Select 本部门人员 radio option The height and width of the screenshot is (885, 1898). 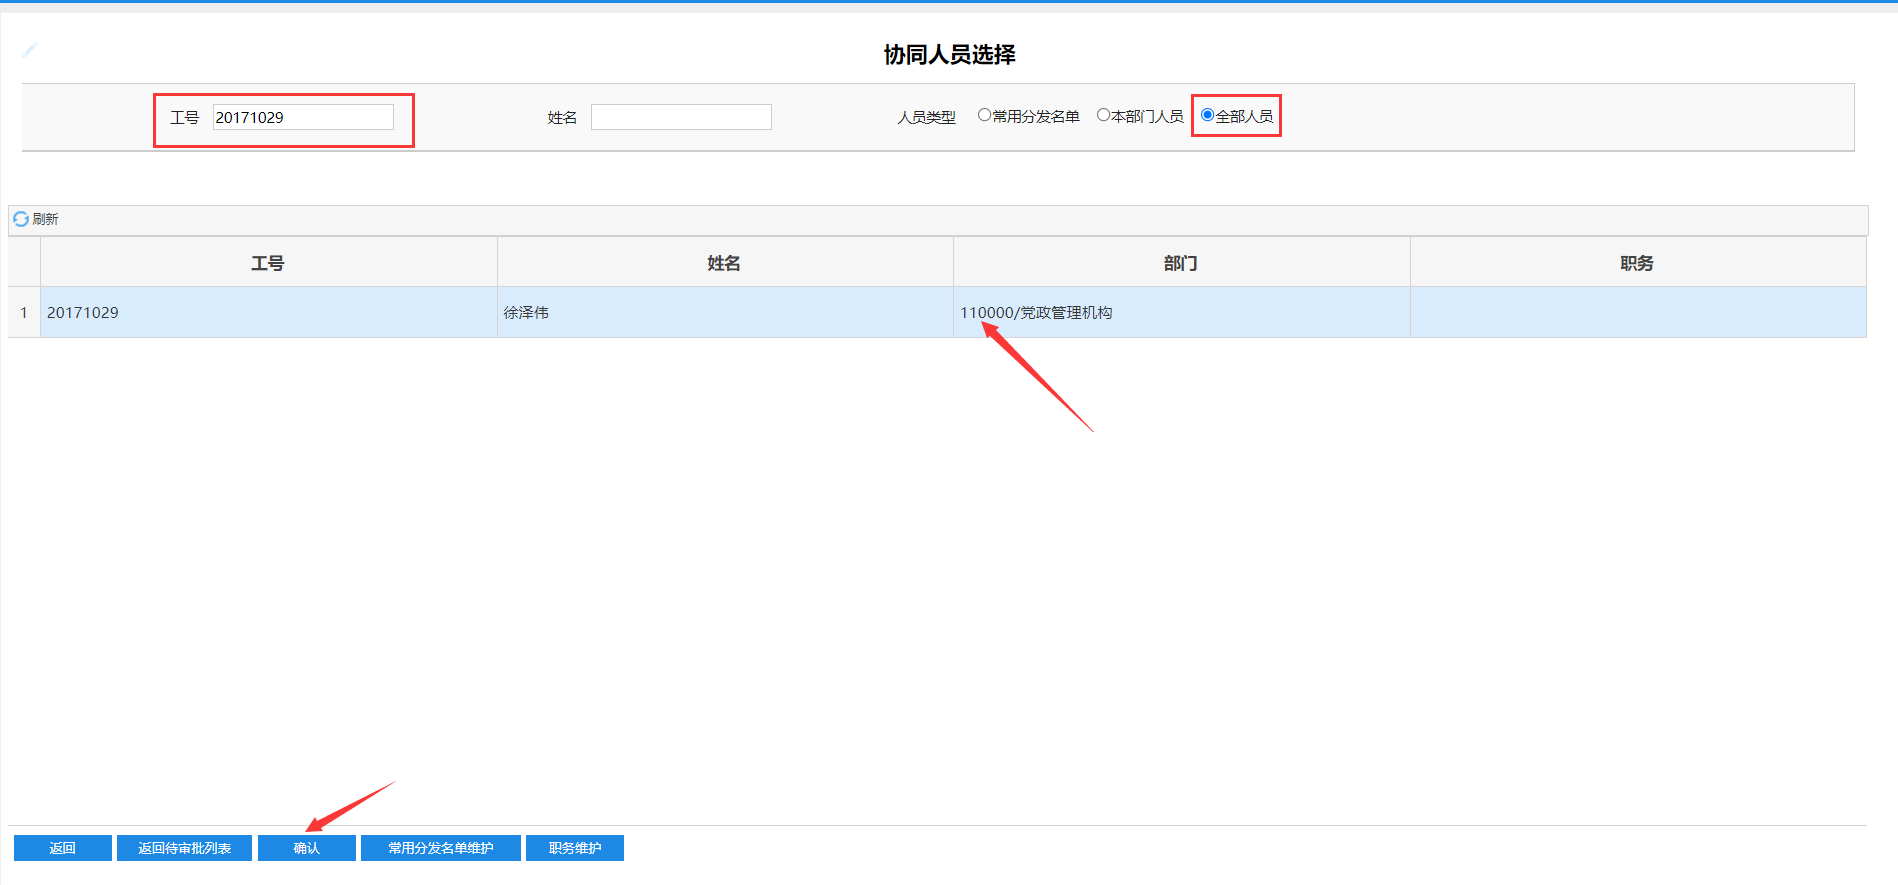coord(1103,115)
